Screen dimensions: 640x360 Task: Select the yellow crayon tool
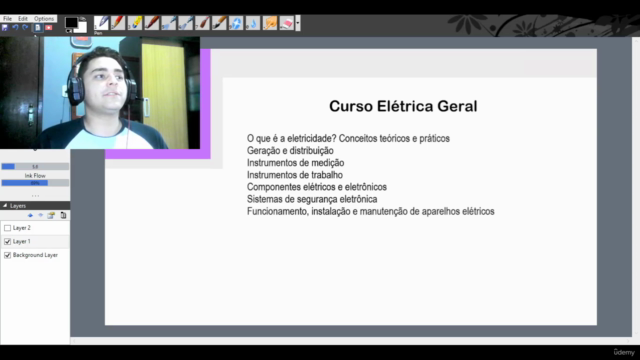point(135,23)
